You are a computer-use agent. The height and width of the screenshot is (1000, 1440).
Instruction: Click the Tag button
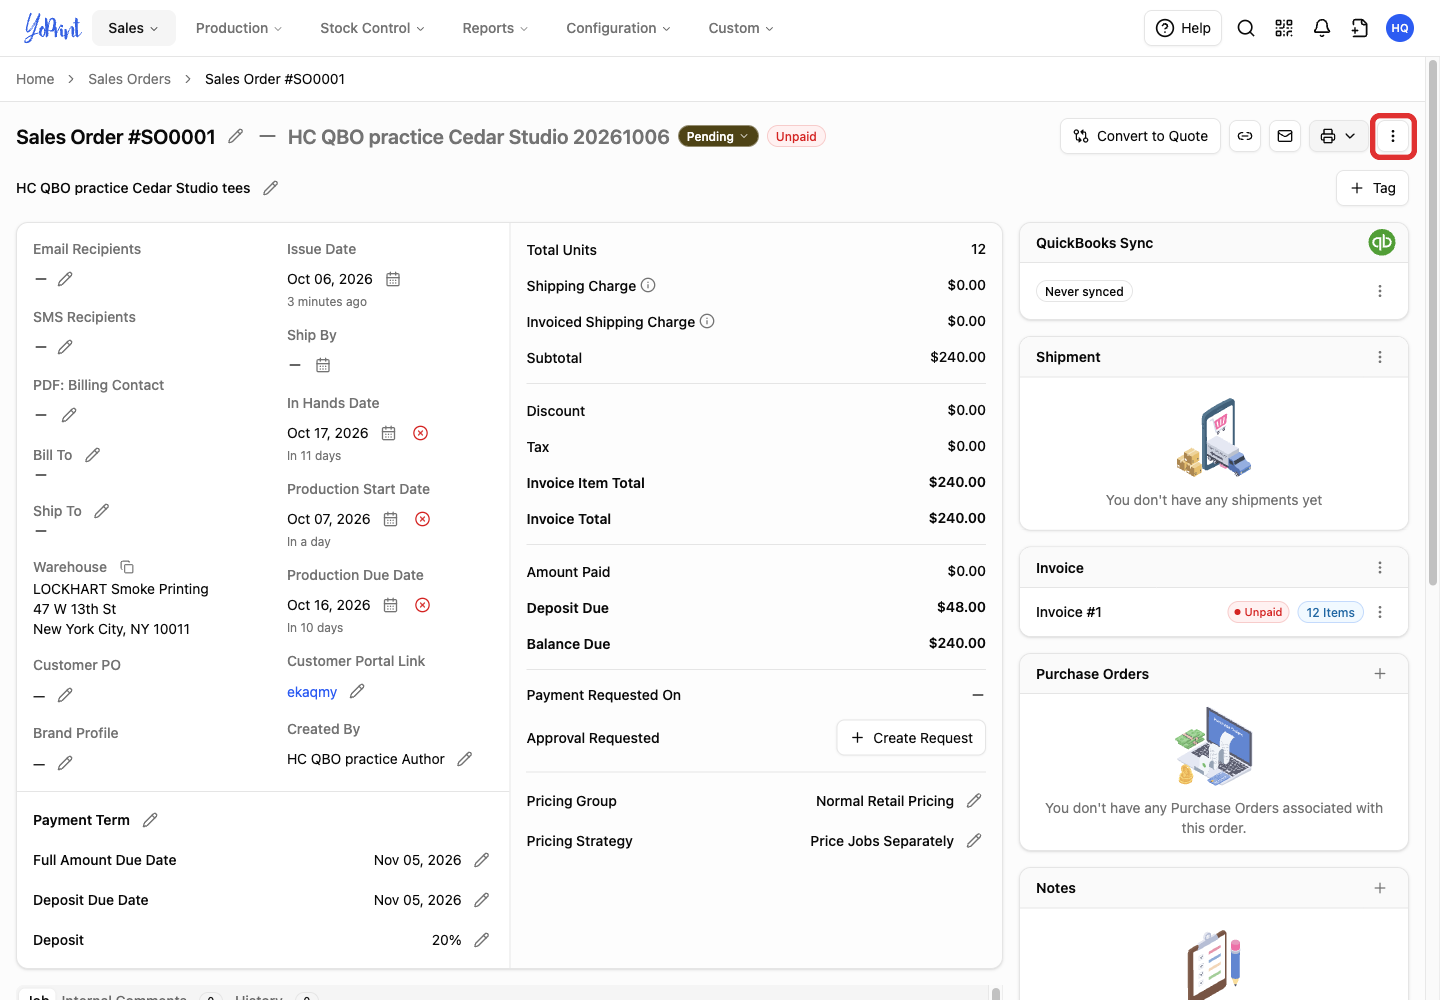point(1372,188)
